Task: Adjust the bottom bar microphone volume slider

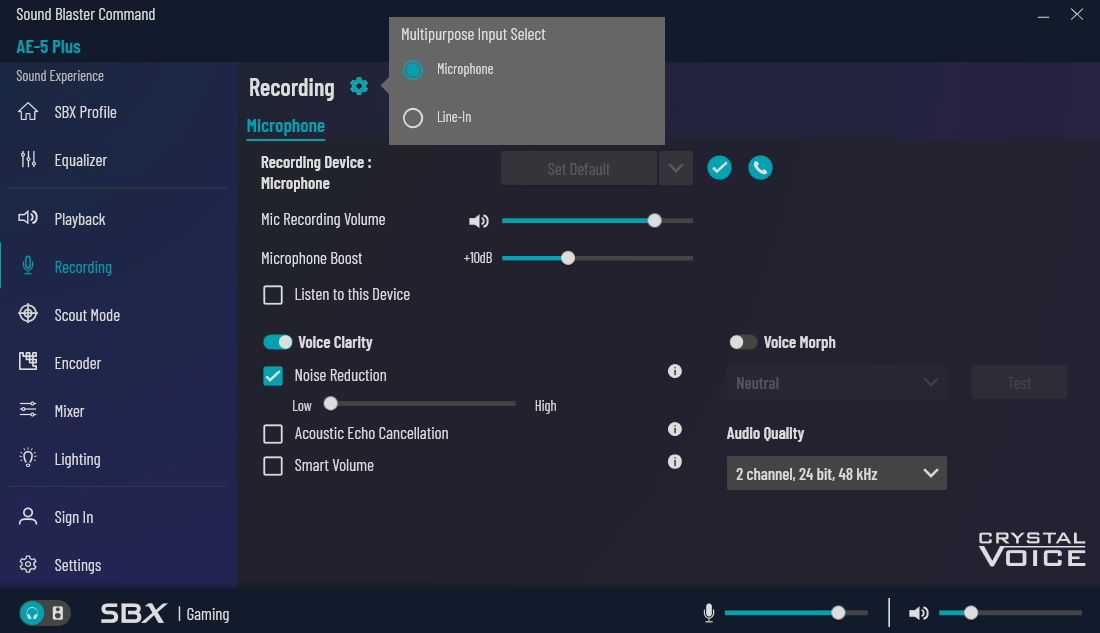Action: pos(796,613)
